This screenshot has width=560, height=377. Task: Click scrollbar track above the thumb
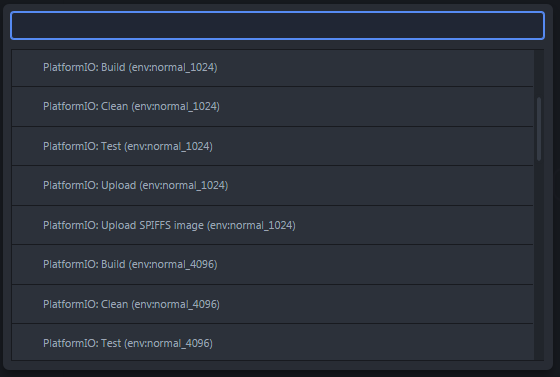[x=539, y=73]
